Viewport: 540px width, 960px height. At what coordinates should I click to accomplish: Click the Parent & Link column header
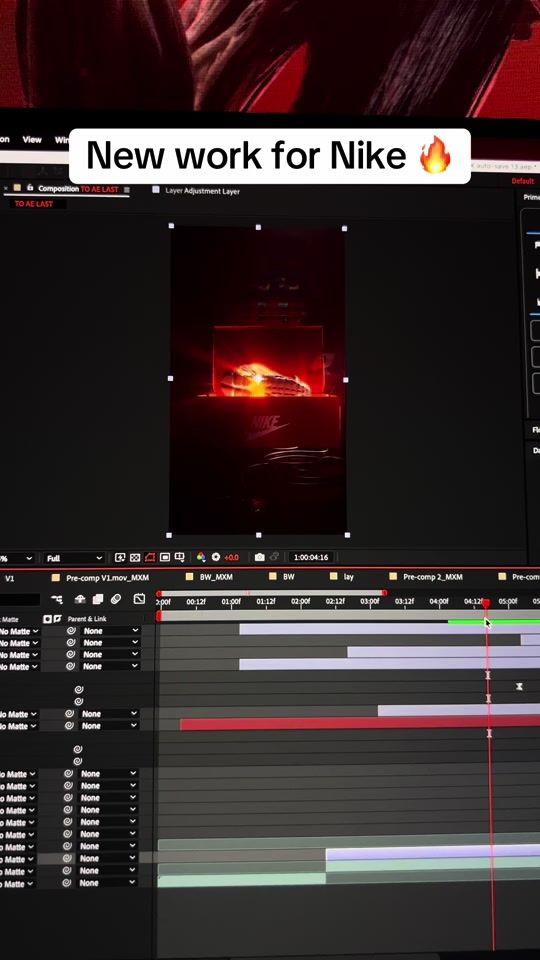(x=87, y=619)
